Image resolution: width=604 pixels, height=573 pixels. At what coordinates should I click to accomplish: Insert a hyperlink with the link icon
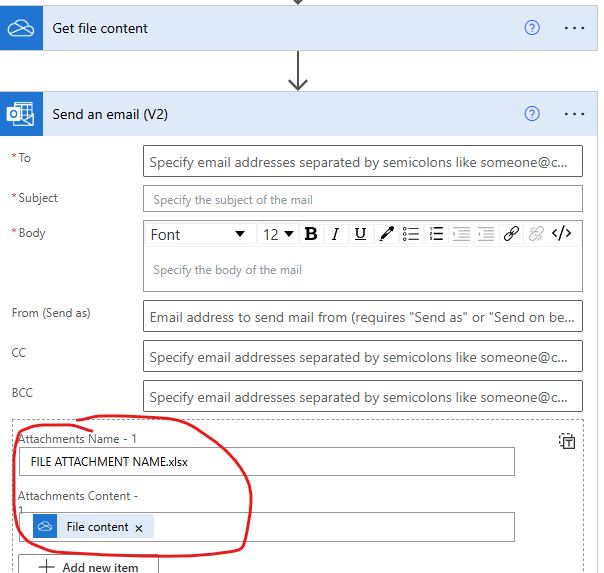[x=511, y=234]
